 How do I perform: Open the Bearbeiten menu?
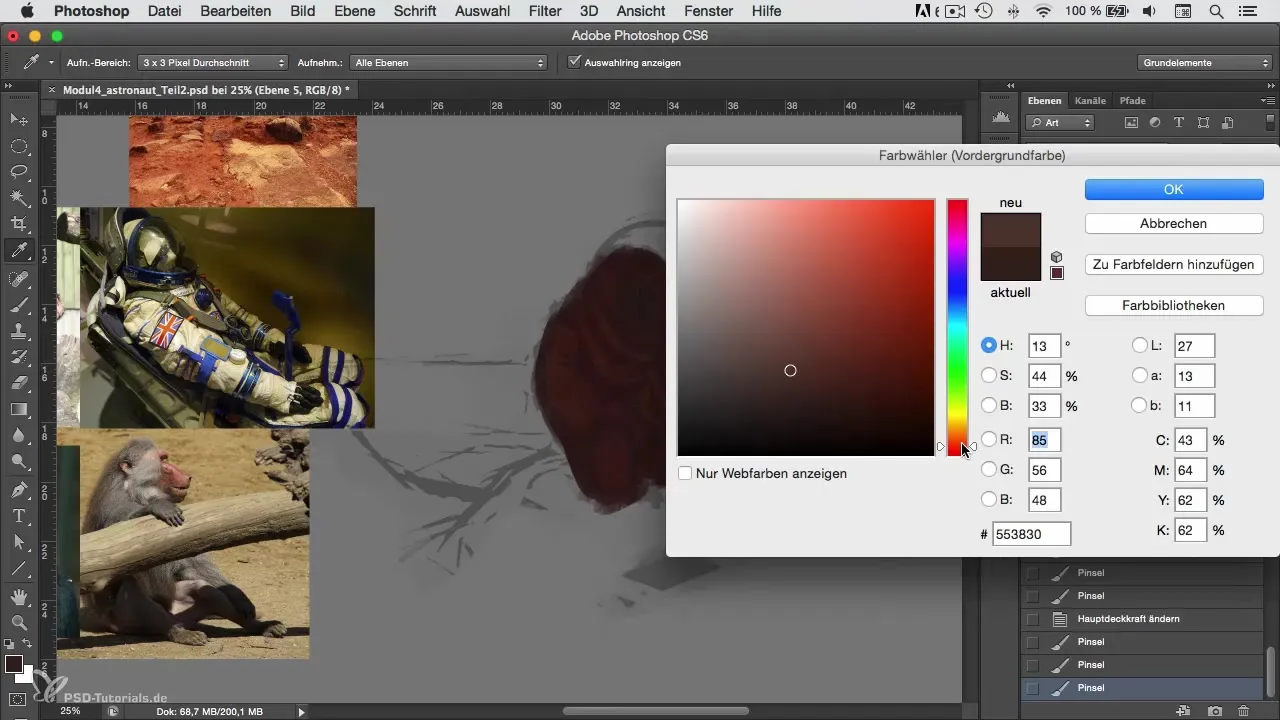point(235,11)
